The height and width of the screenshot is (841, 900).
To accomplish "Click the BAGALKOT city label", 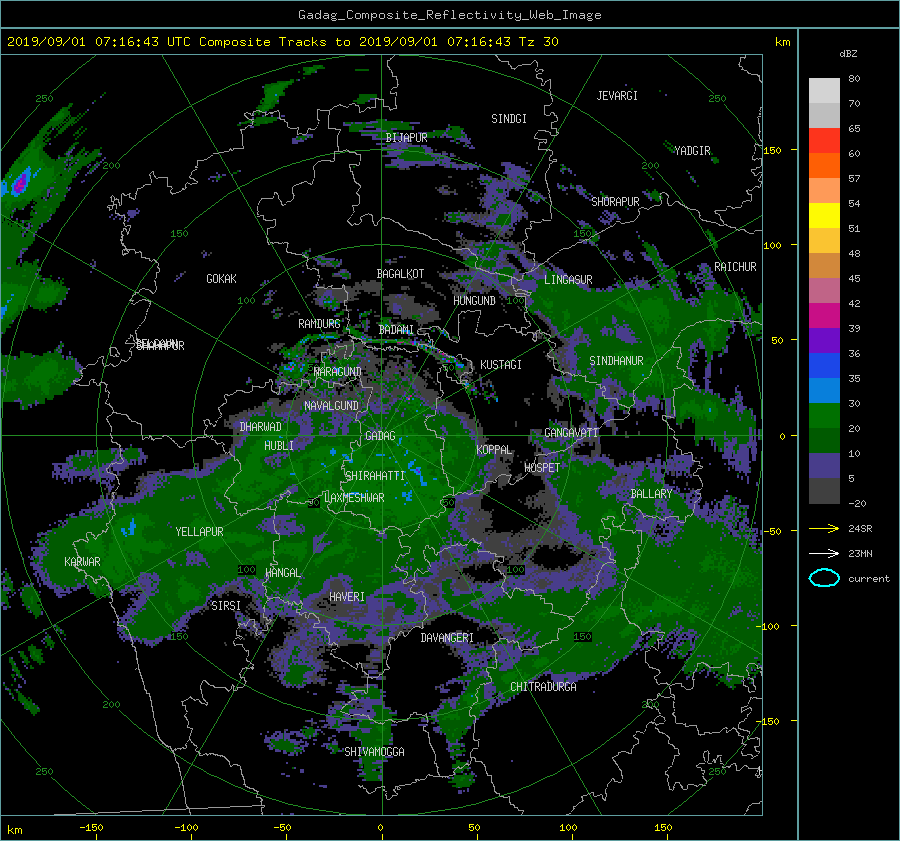I will pos(400,274).
